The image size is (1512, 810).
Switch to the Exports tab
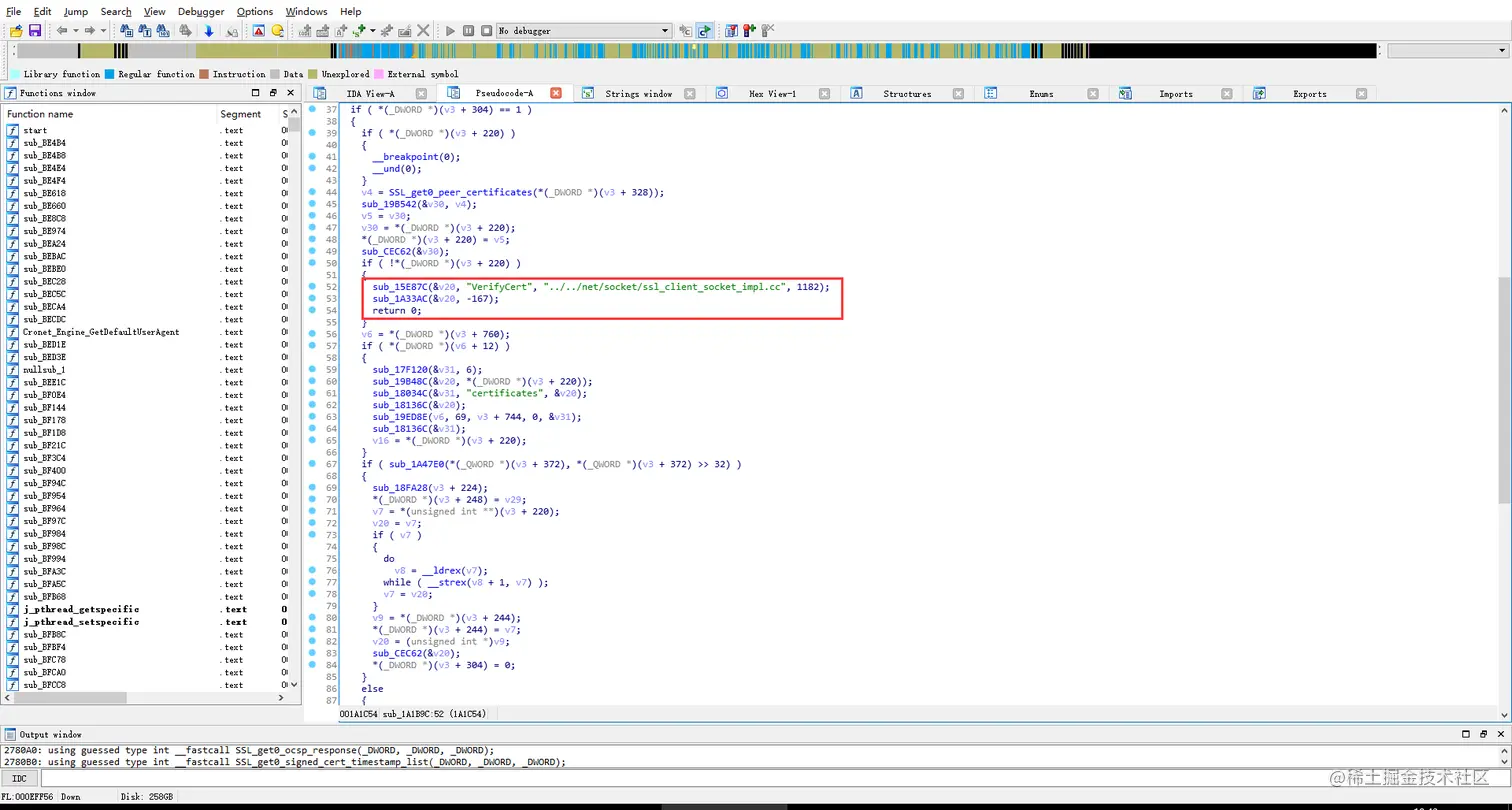[x=1310, y=94]
